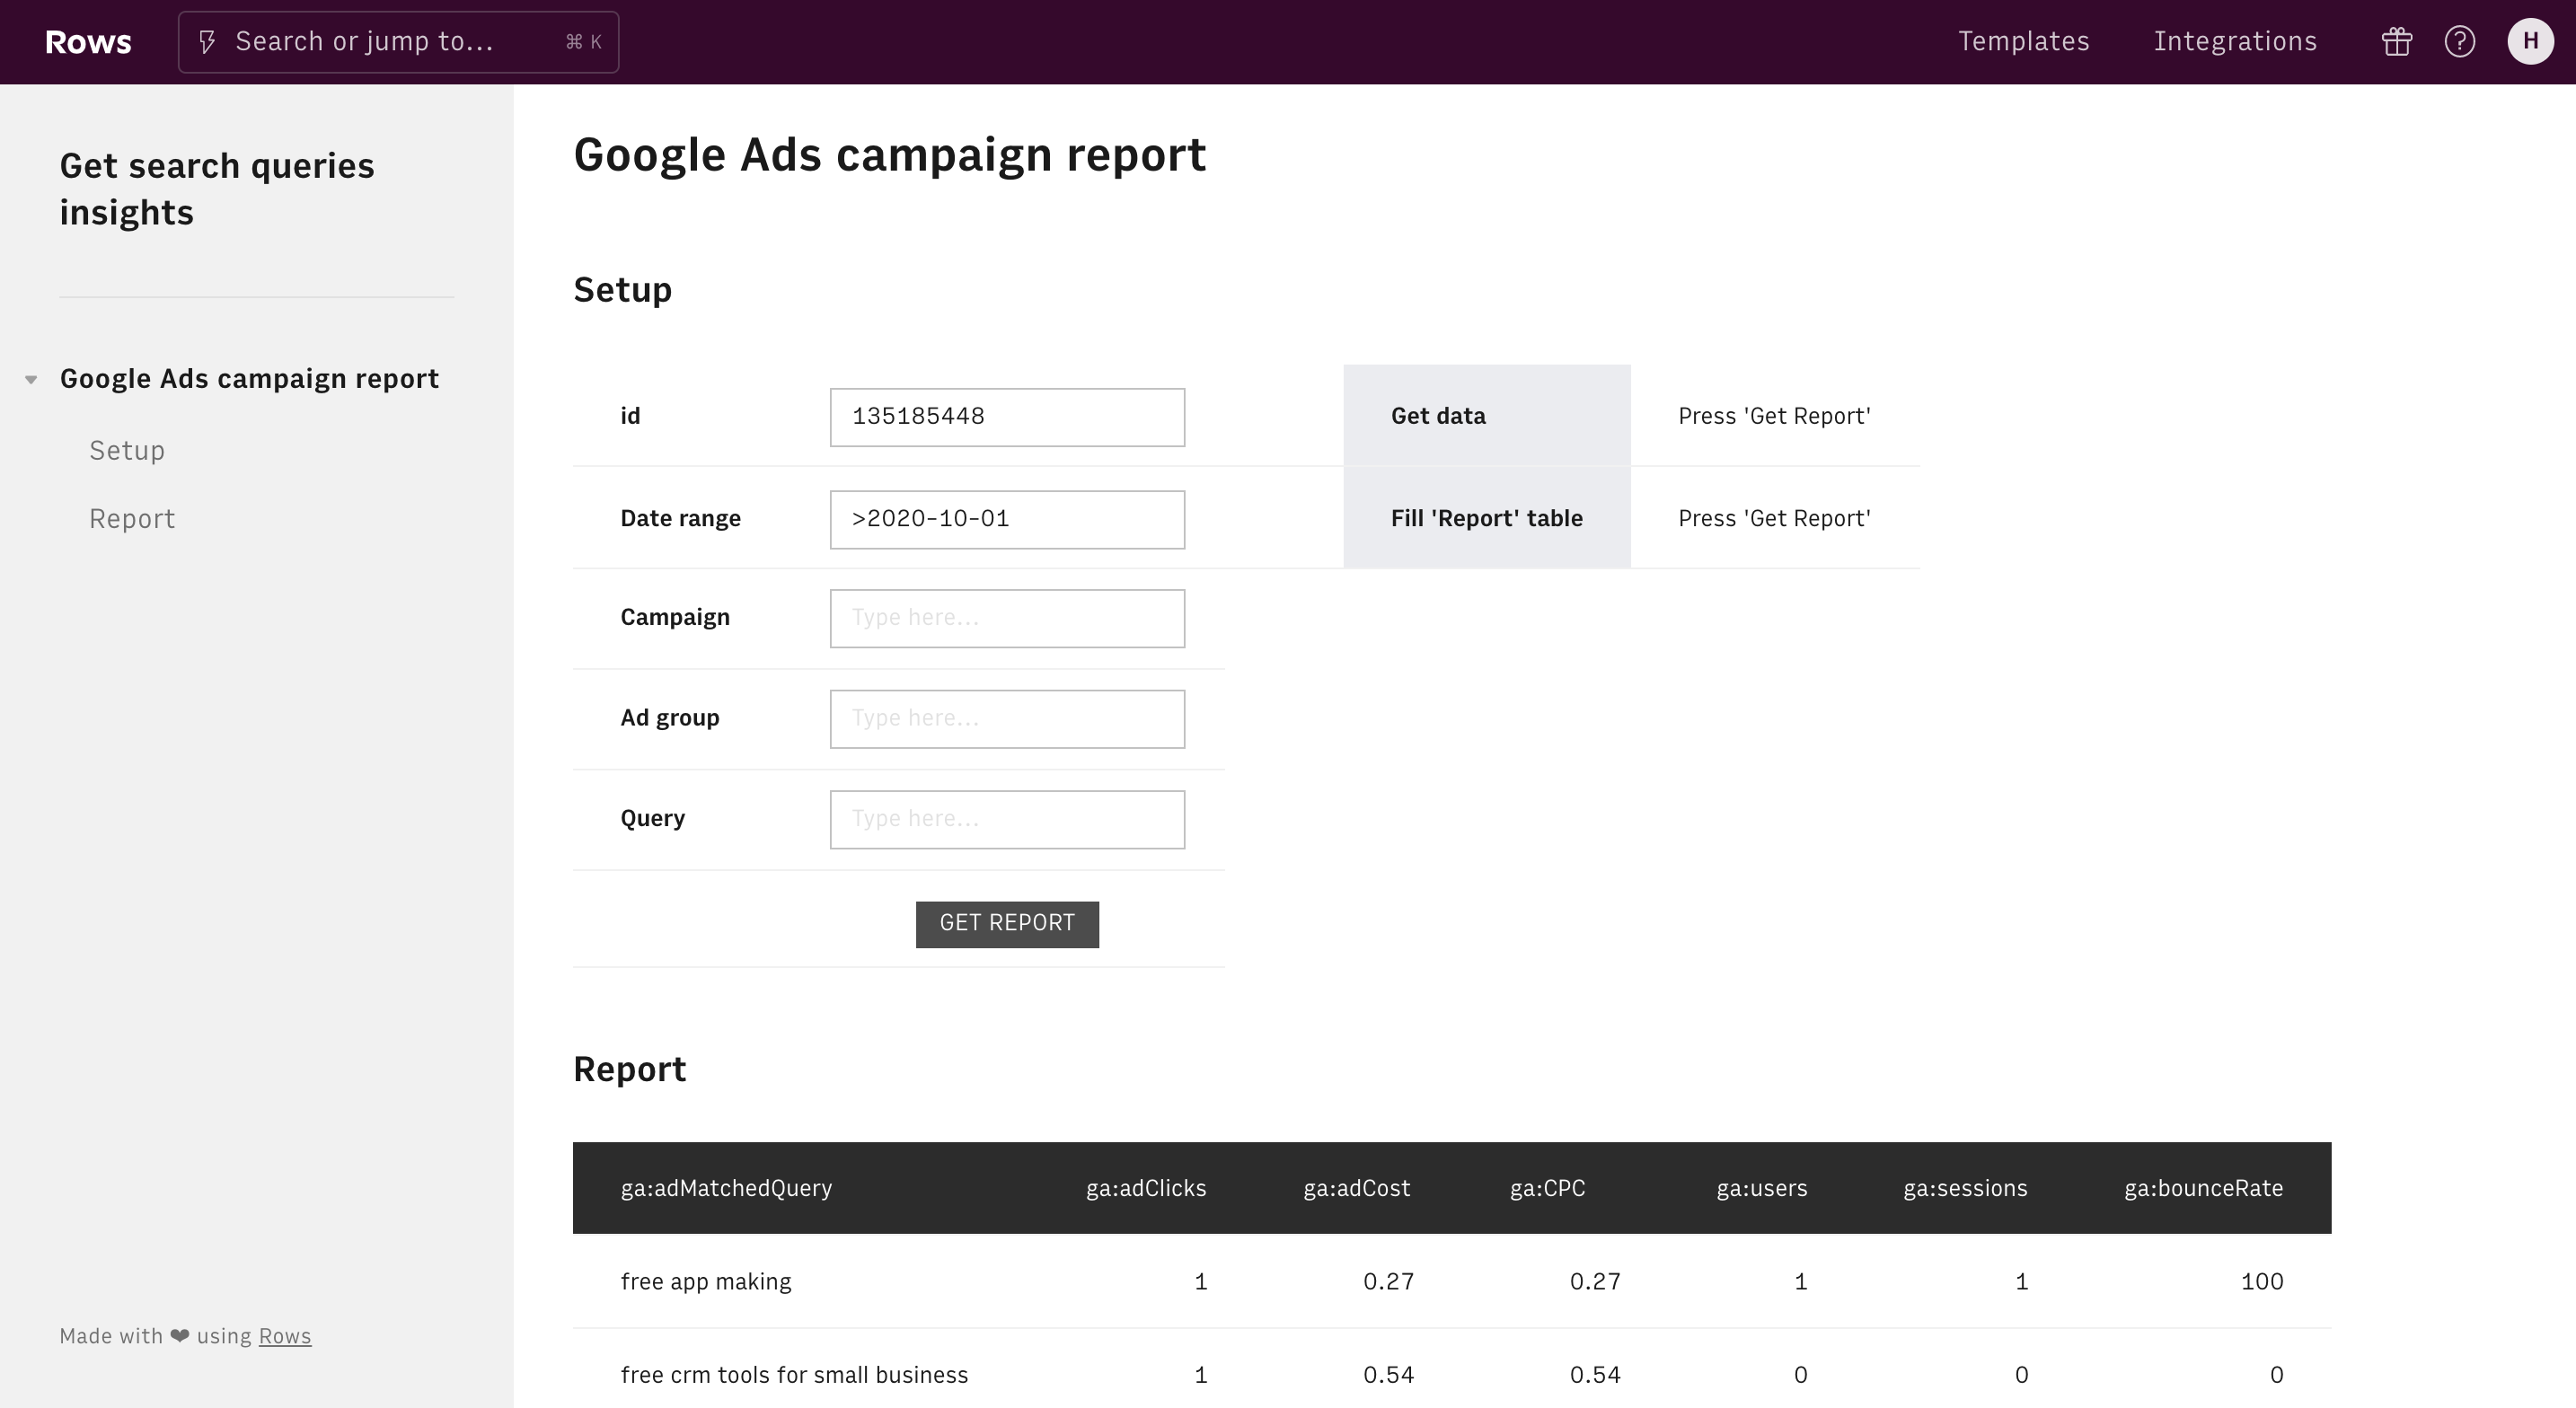The width and height of the screenshot is (2576, 1408).
Task: Click 'free crm tools for small business' cell
Action: tap(794, 1375)
